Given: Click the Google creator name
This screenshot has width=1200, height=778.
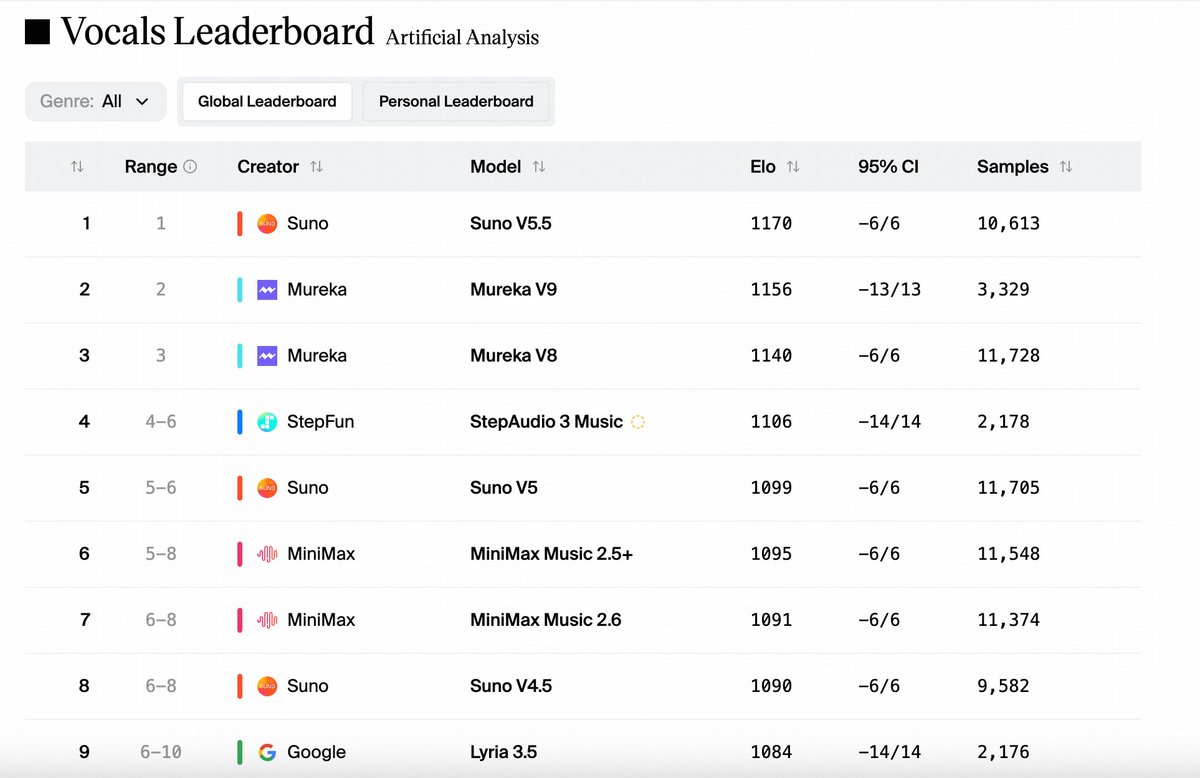Looking at the screenshot, I should pyautogui.click(x=316, y=752).
